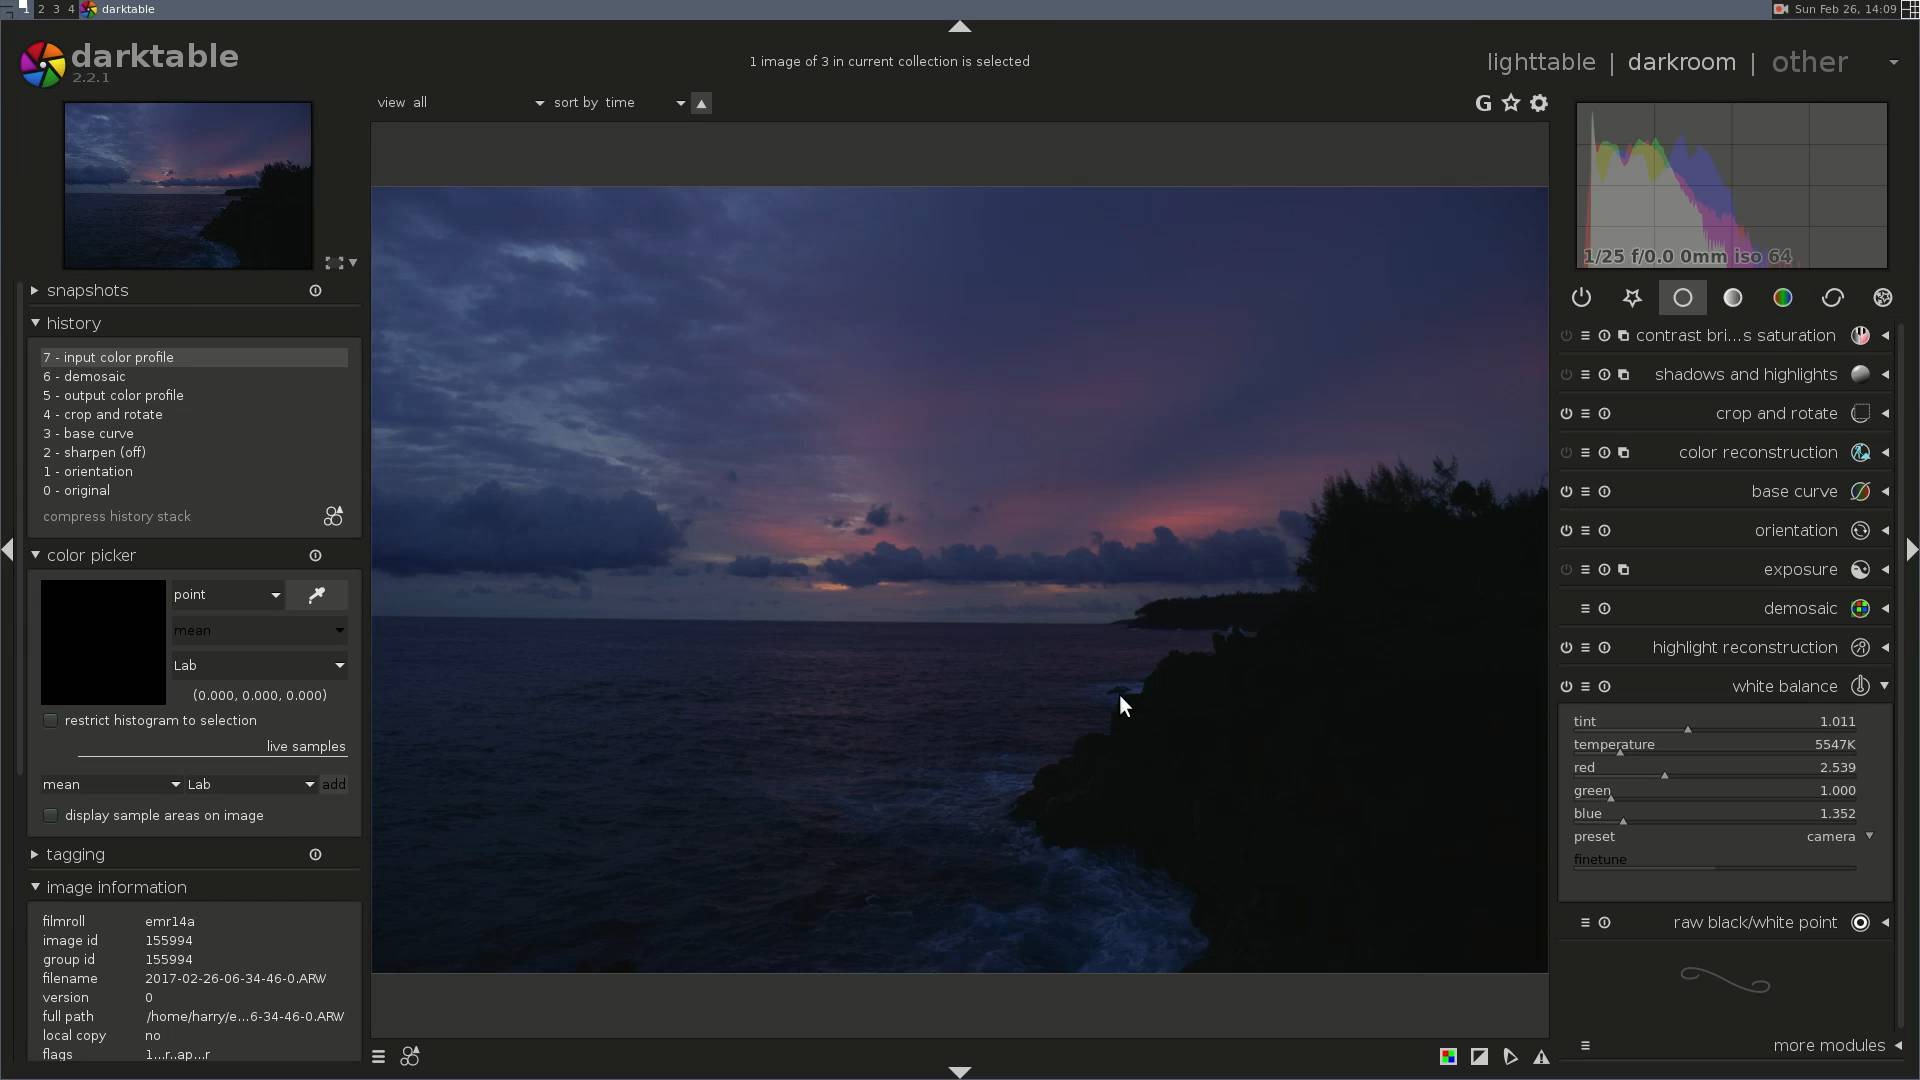Click the gamut check warning triangle icon
1920x1080 pixels.
coord(1541,1057)
